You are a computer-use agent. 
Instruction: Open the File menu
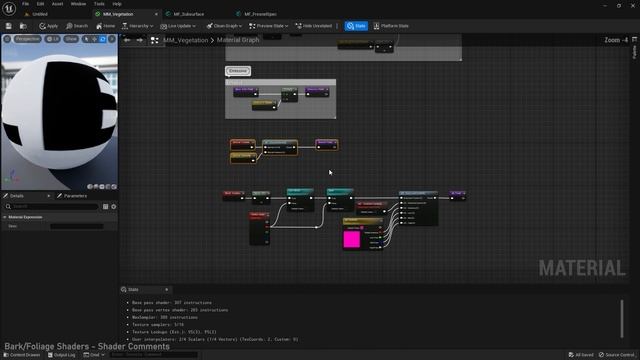click(x=25, y=4)
